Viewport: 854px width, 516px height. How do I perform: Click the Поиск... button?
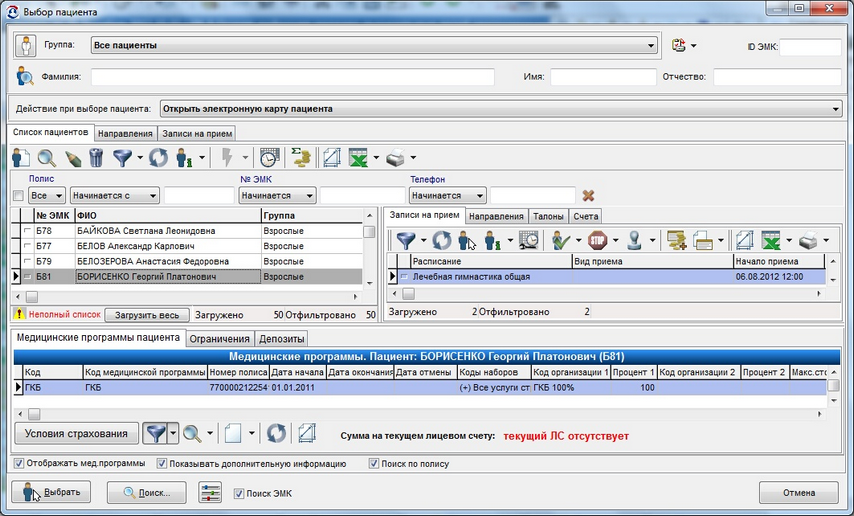point(147,493)
